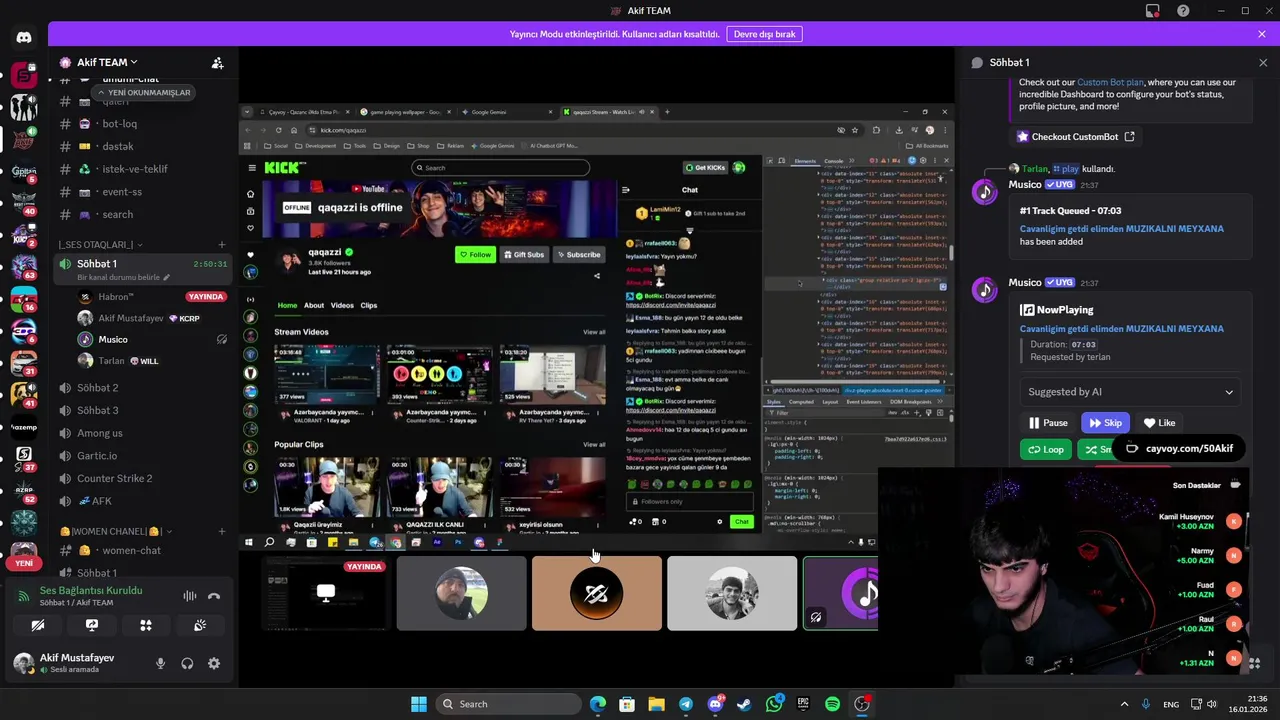Click Follow on streamed Kick page
Screen dimensions: 1280x720
point(475,254)
